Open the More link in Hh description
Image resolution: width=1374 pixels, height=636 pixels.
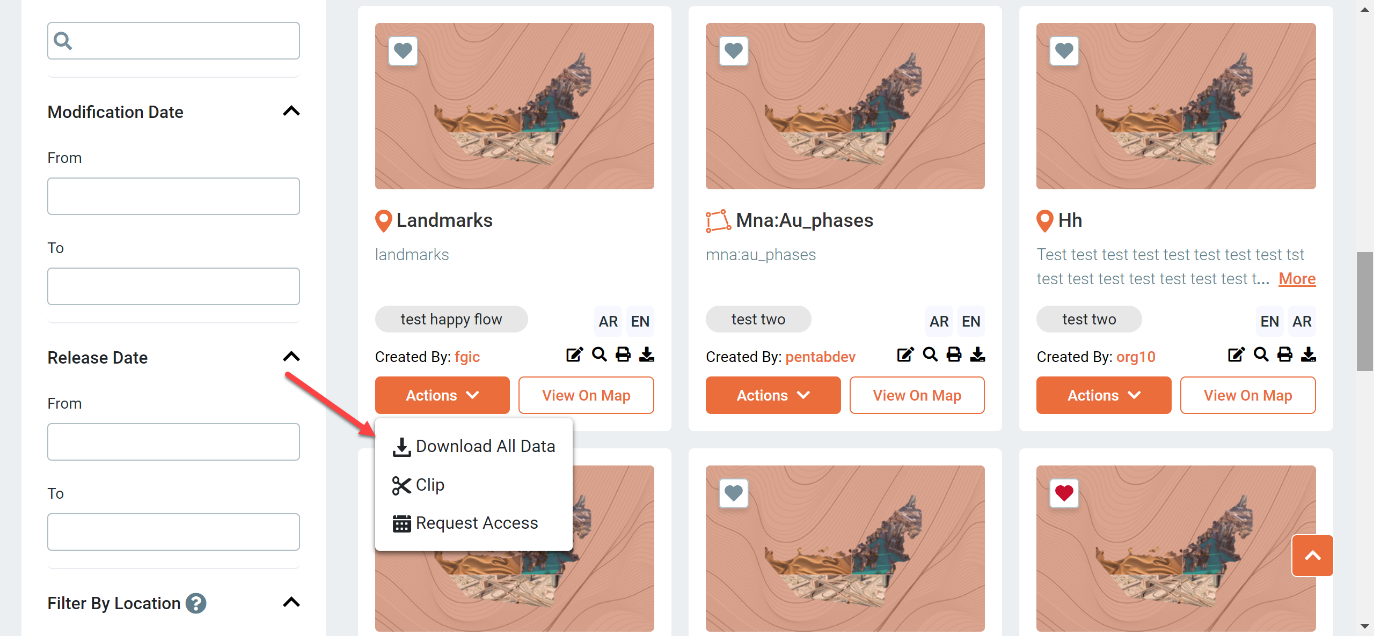[x=1297, y=279]
